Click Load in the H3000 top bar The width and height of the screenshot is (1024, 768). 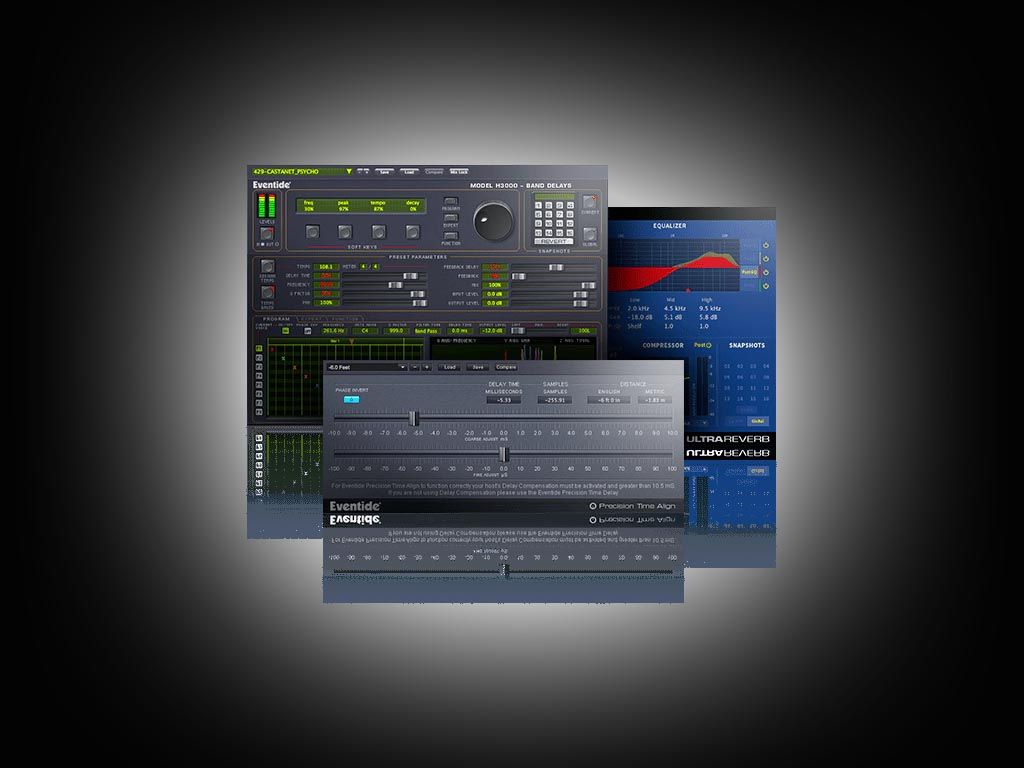[409, 172]
